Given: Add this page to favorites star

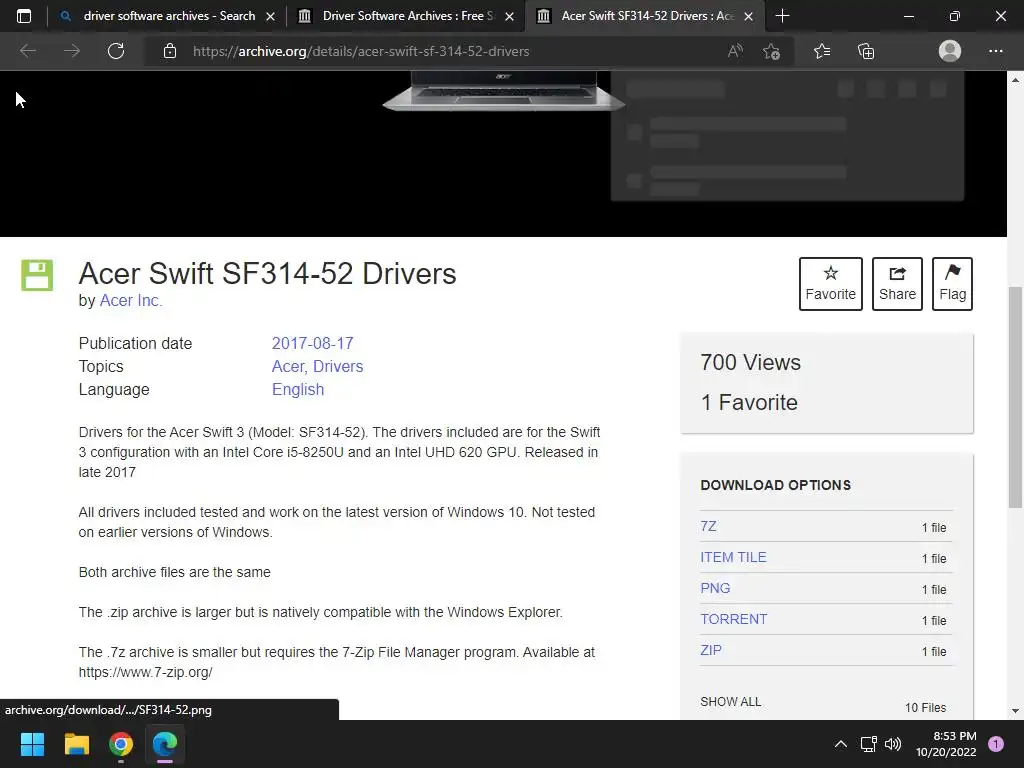Looking at the screenshot, I should tap(771, 51).
